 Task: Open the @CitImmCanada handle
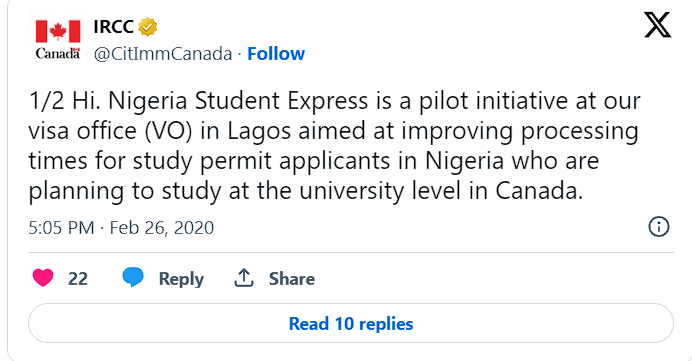tap(163, 54)
